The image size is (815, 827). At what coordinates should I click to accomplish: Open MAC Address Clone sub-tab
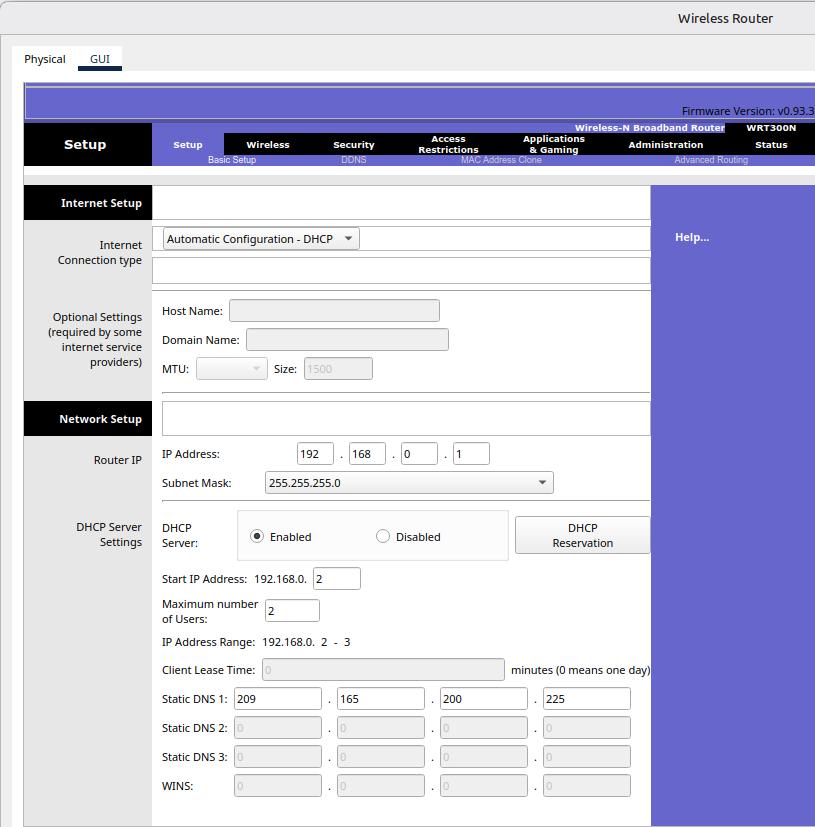(501, 160)
